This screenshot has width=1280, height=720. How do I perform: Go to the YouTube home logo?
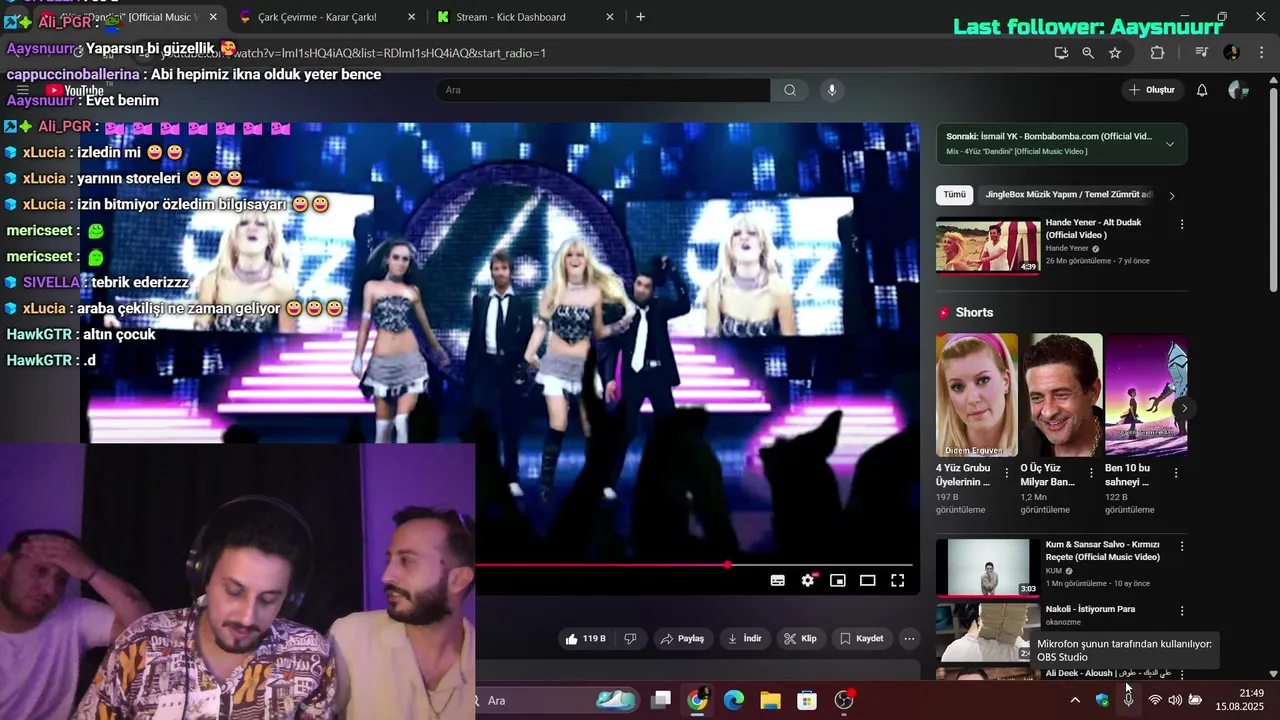[75, 91]
